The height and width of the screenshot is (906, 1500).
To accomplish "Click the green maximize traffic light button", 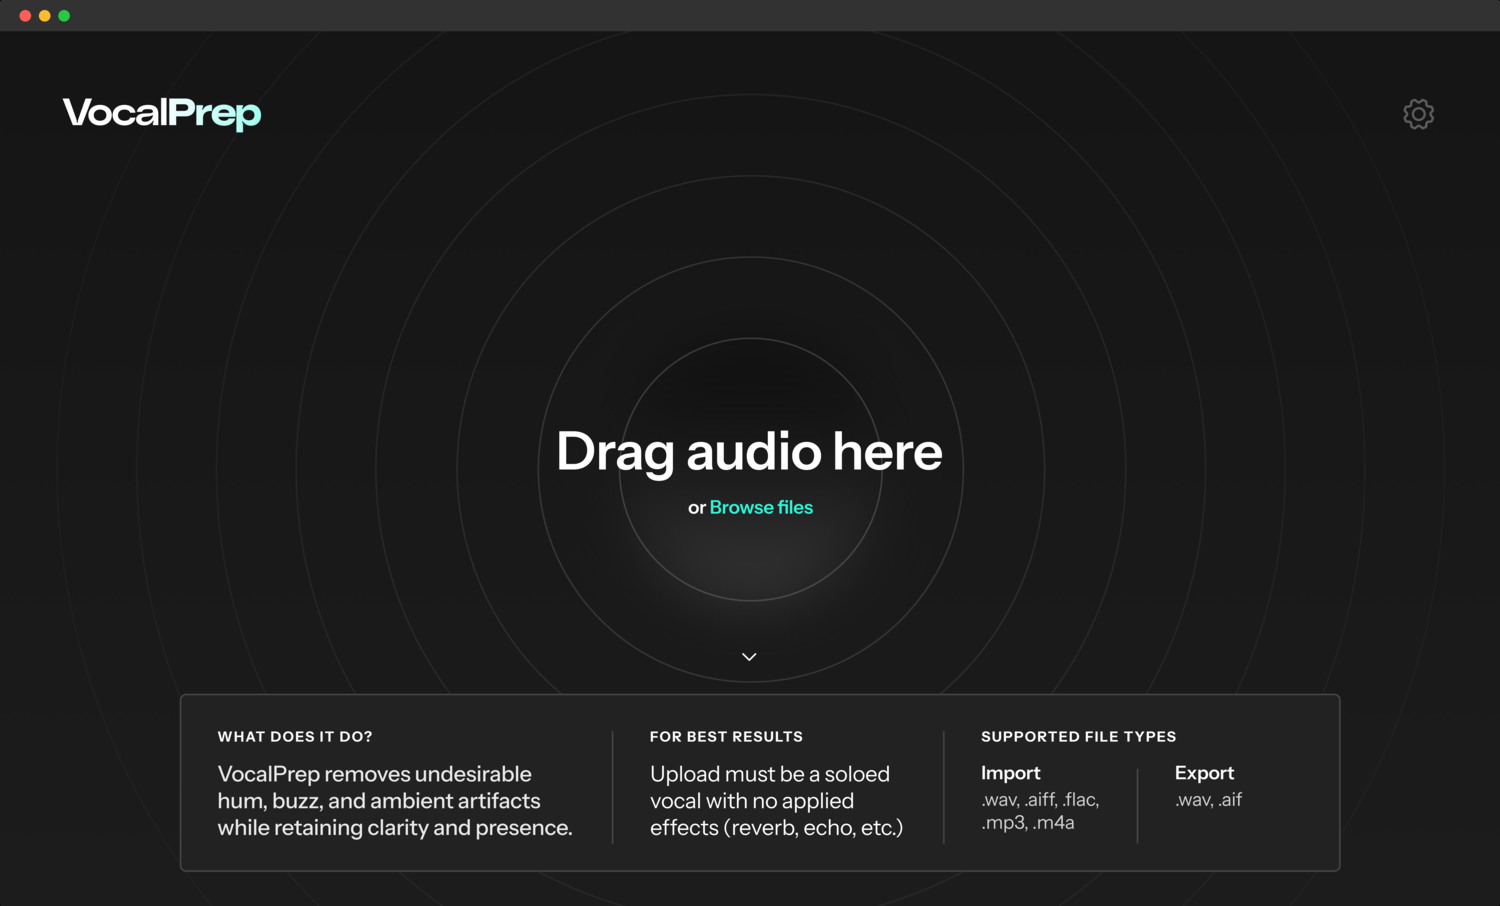I will [63, 15].
